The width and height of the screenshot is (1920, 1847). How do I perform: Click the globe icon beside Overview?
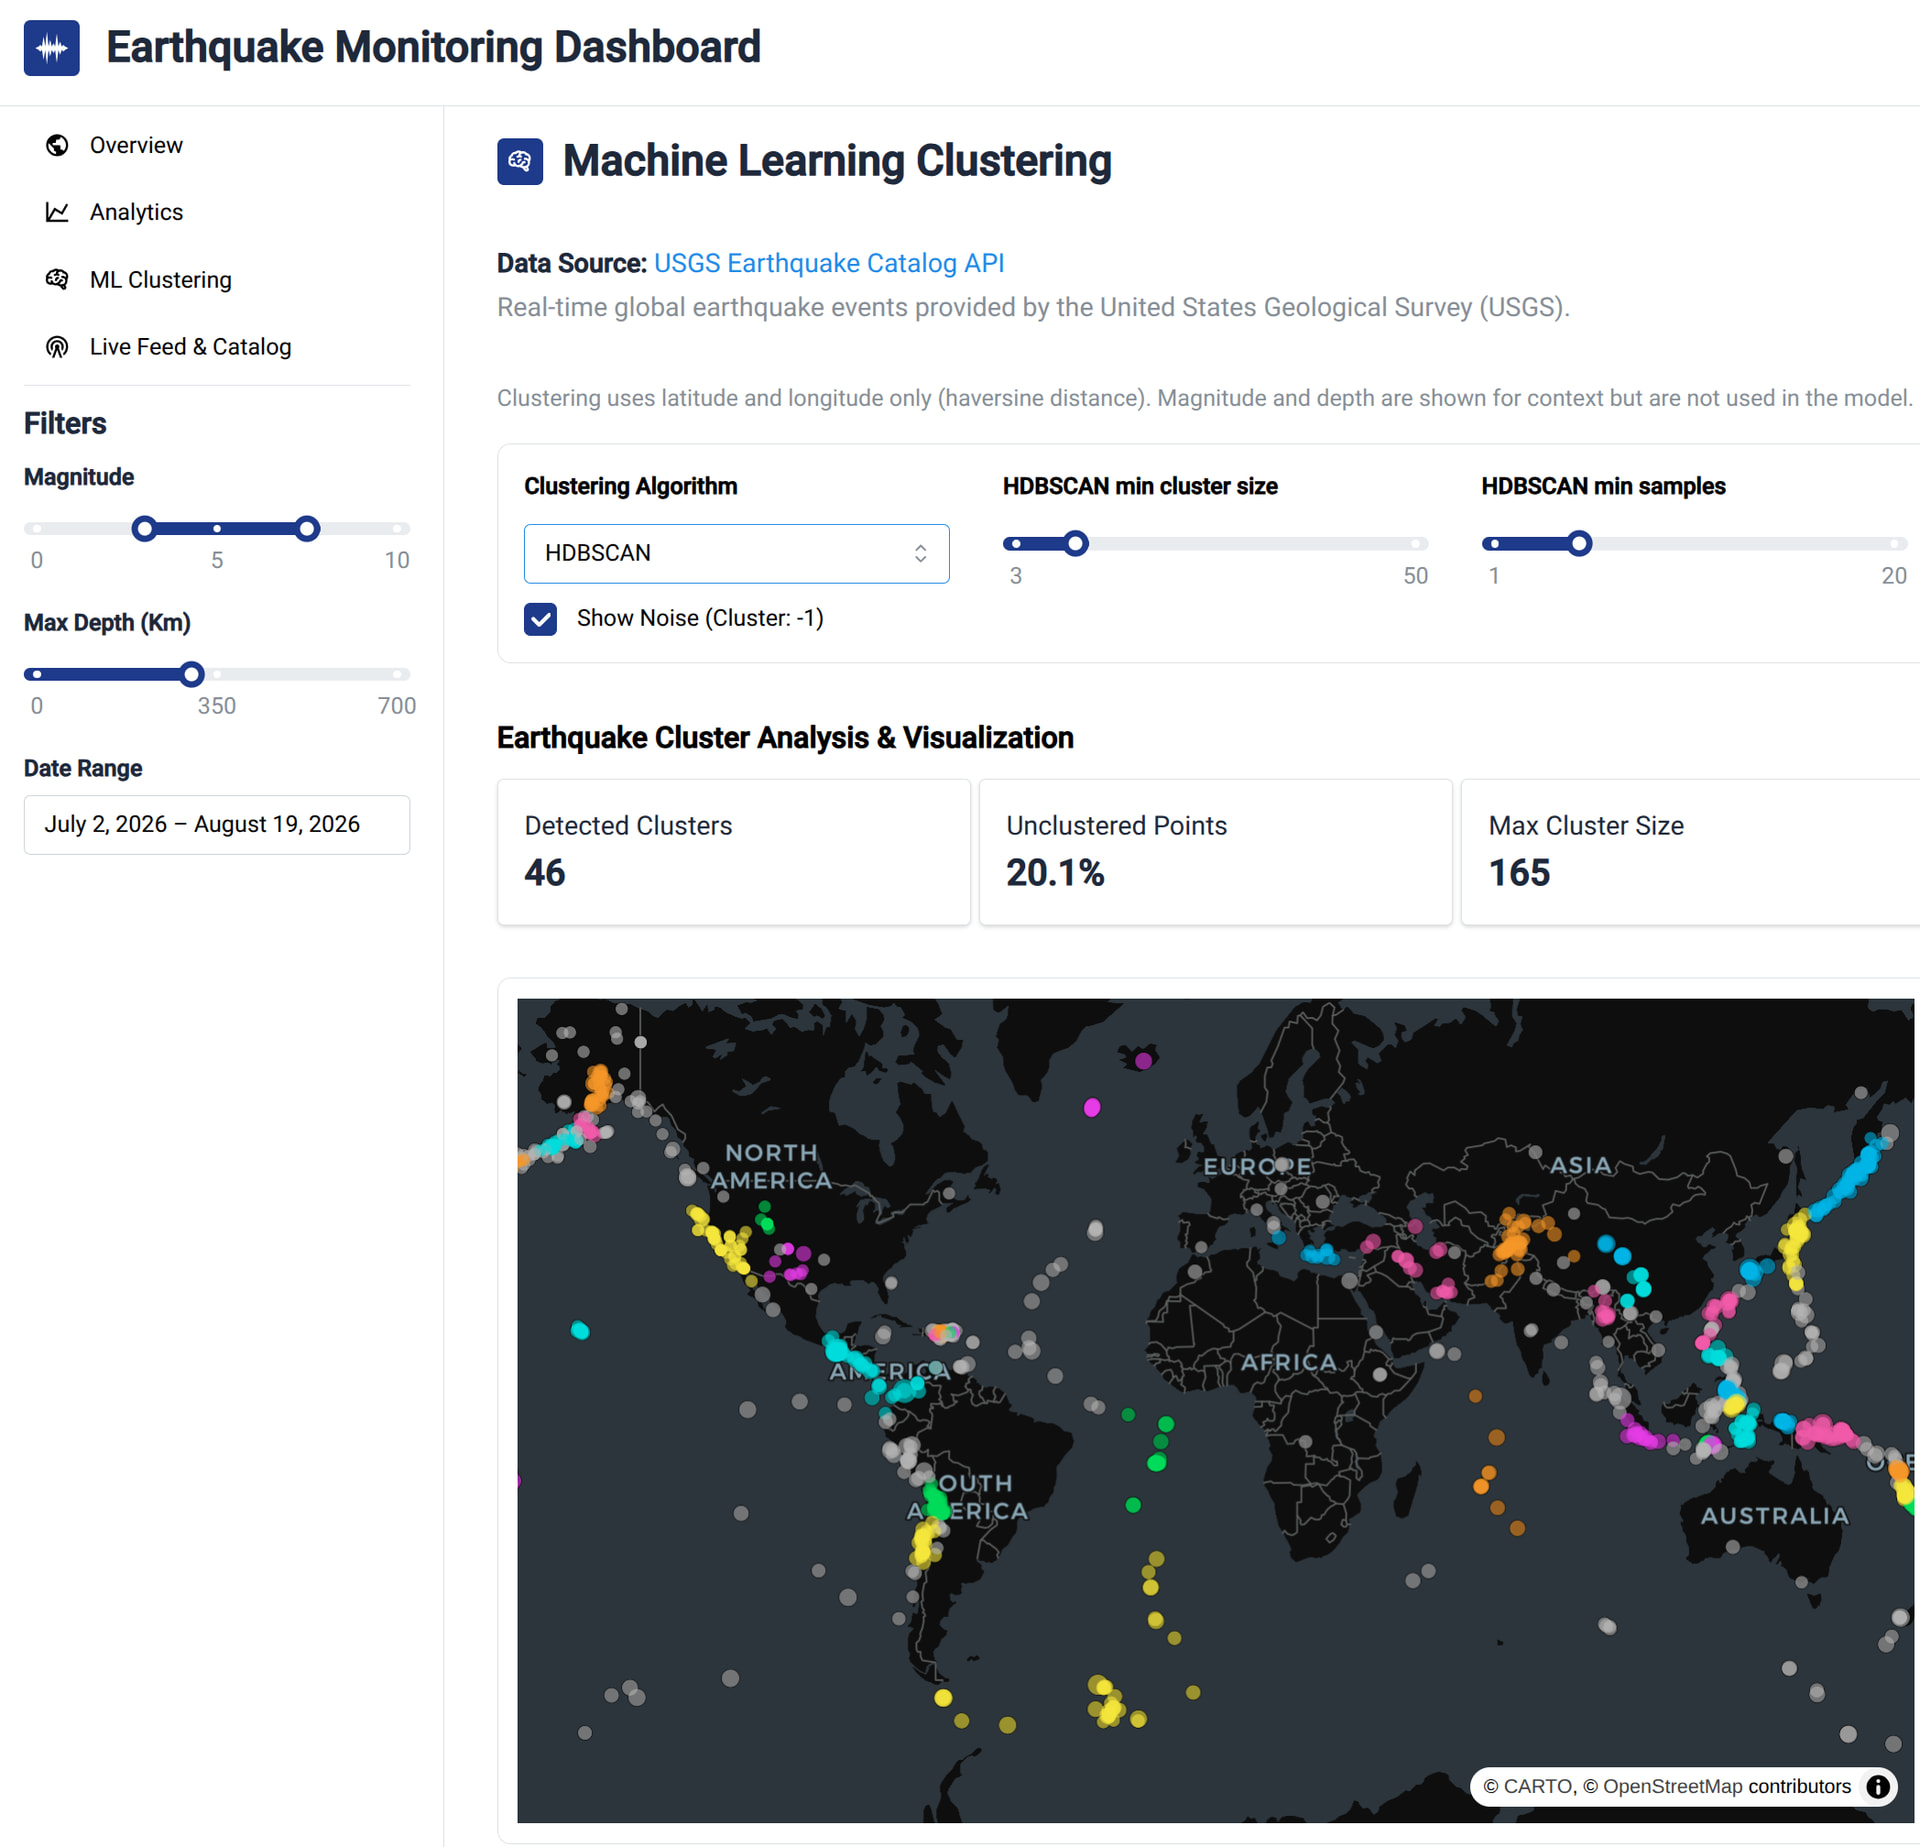(x=57, y=145)
